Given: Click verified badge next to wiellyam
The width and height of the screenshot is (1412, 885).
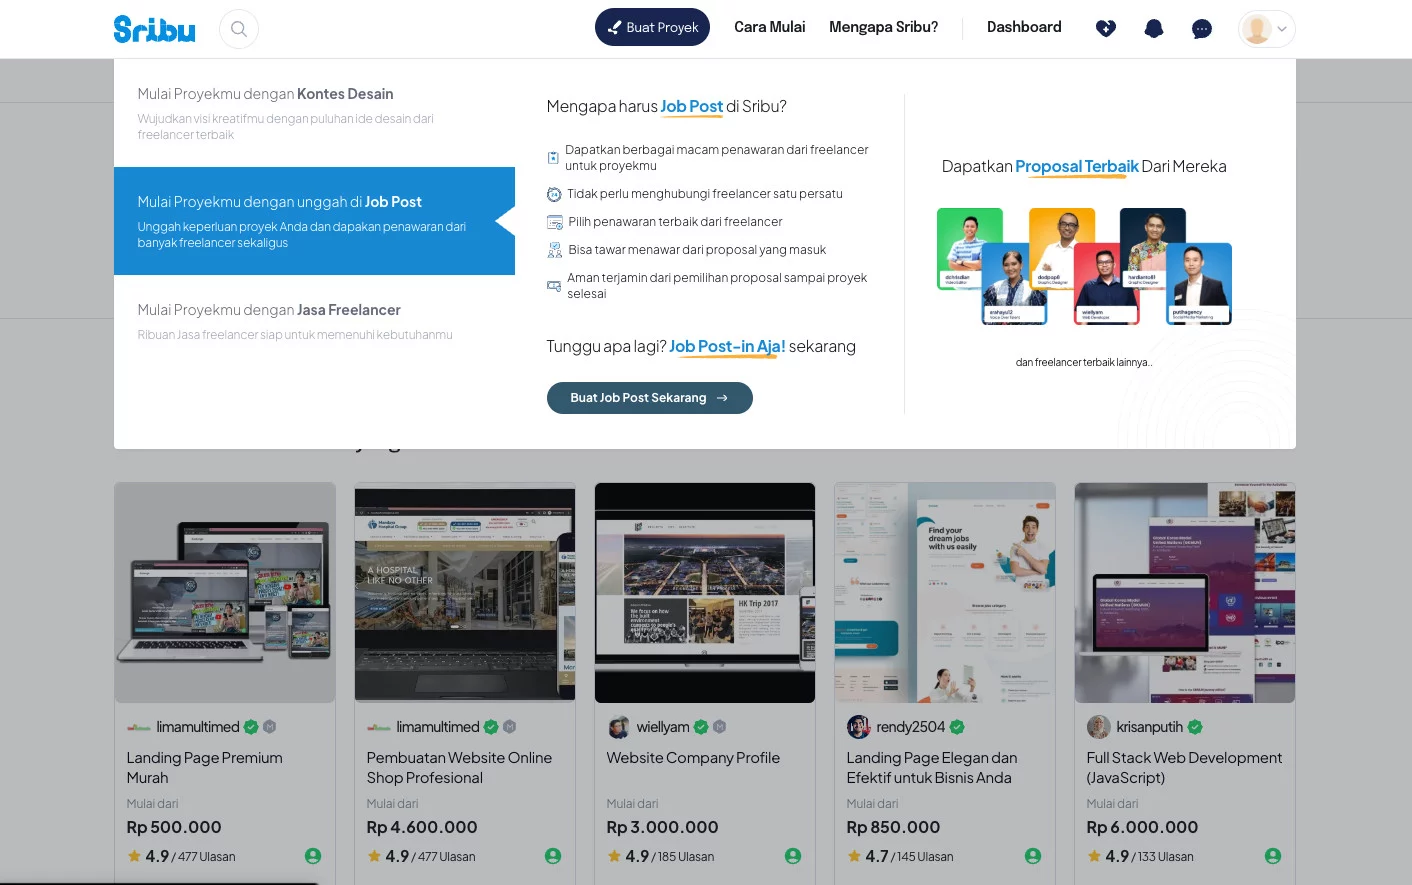Looking at the screenshot, I should click(x=701, y=727).
